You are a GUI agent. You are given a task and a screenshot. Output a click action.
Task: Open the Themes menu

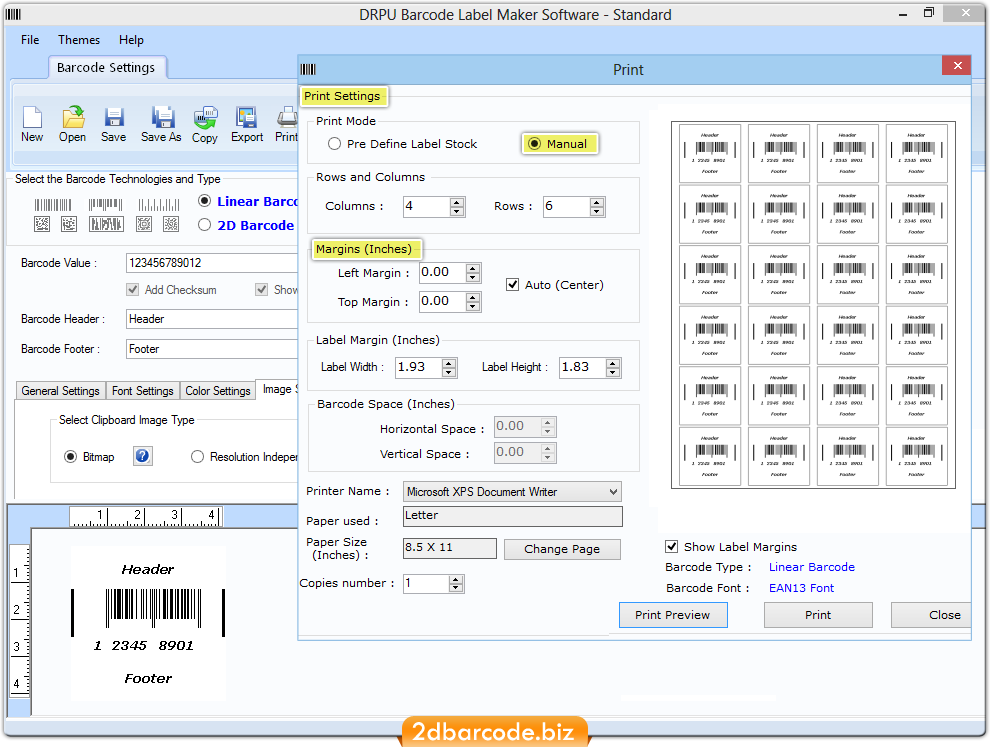pyautogui.click(x=79, y=40)
